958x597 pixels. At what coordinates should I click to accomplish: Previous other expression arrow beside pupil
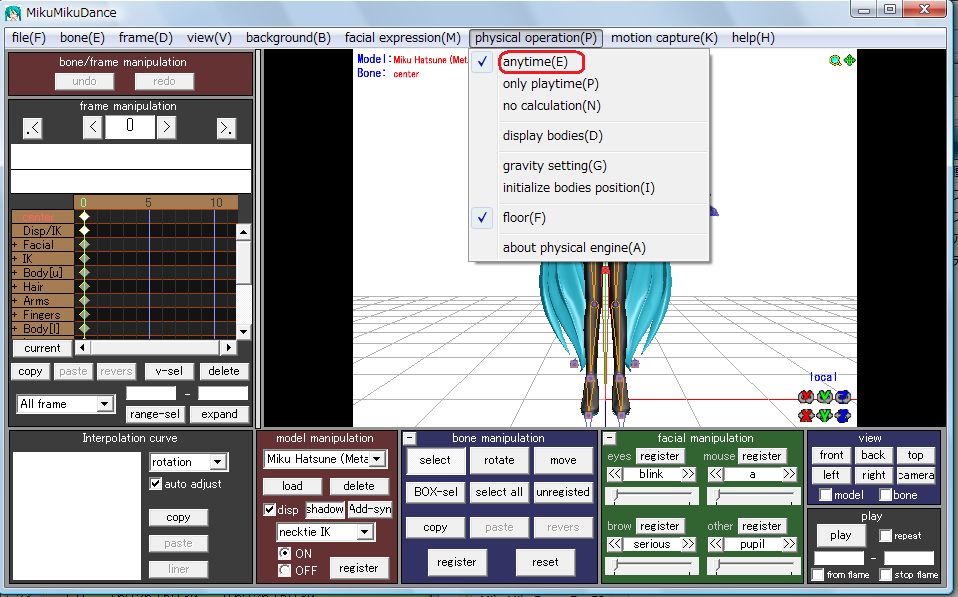pos(716,544)
